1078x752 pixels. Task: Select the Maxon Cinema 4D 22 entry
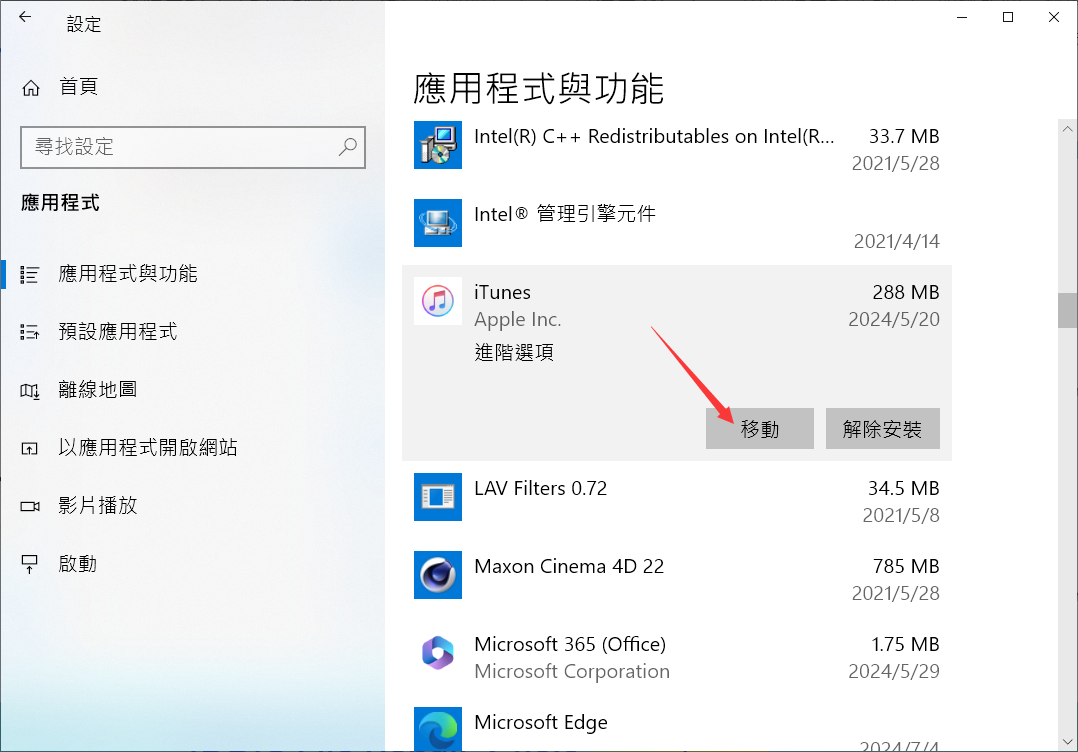click(x=676, y=578)
